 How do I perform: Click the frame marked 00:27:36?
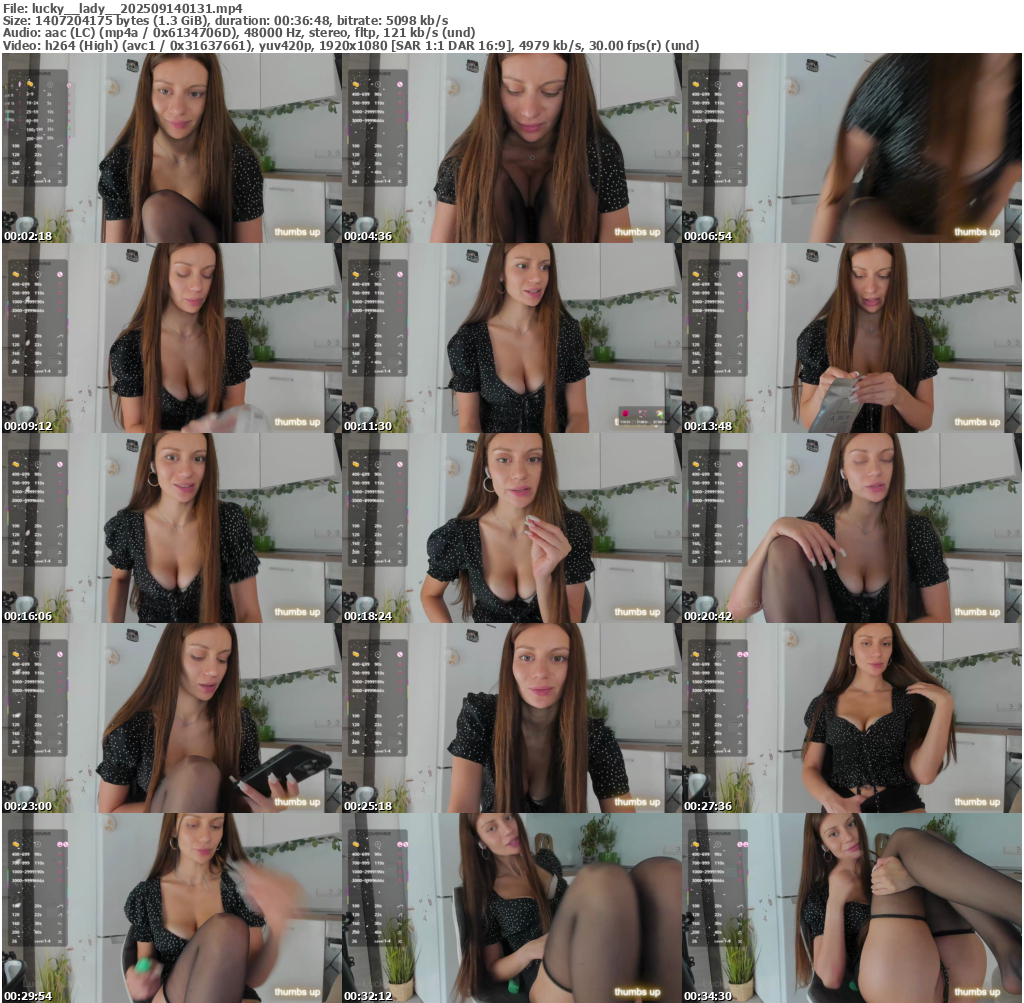(852, 718)
